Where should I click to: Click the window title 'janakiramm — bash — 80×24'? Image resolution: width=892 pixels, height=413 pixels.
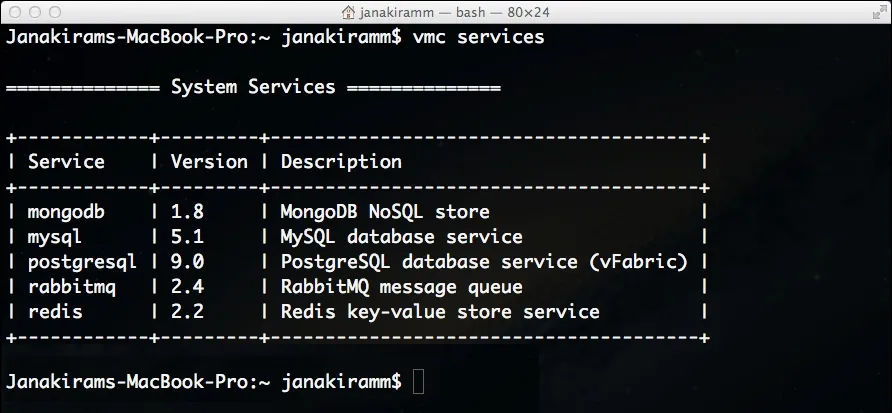click(454, 12)
